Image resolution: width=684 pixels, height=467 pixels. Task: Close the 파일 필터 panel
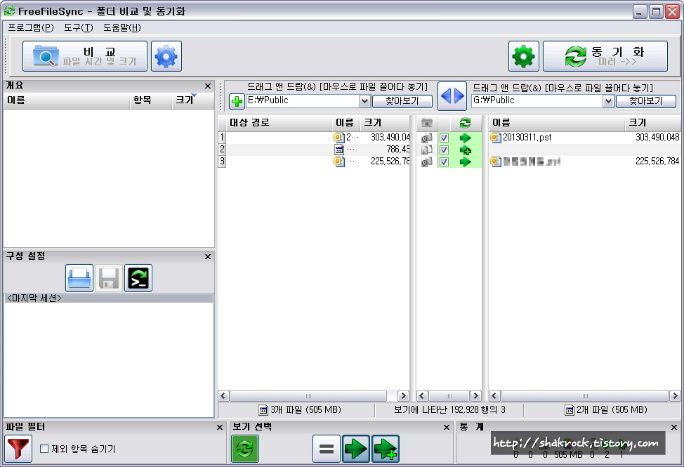[x=220, y=428]
